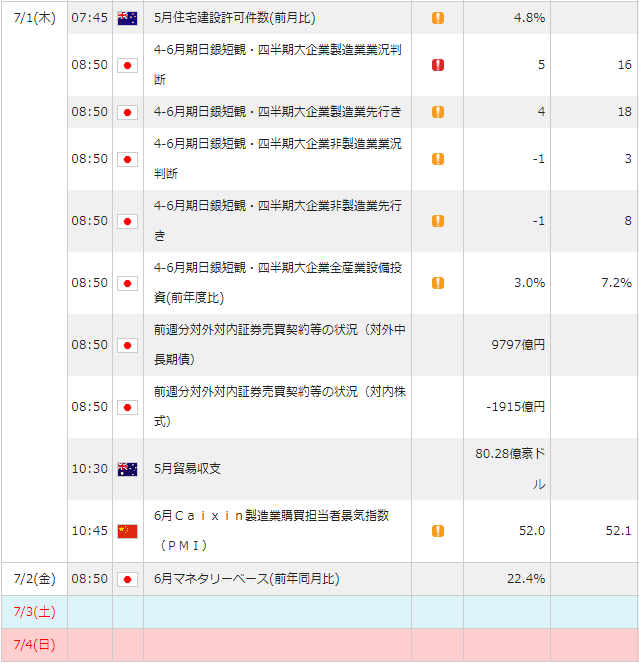Click the 4-6月期日銀短観 大企業製造業業況判断 indicator
This screenshot has height=663, width=639.
pyautogui.click(x=277, y=65)
